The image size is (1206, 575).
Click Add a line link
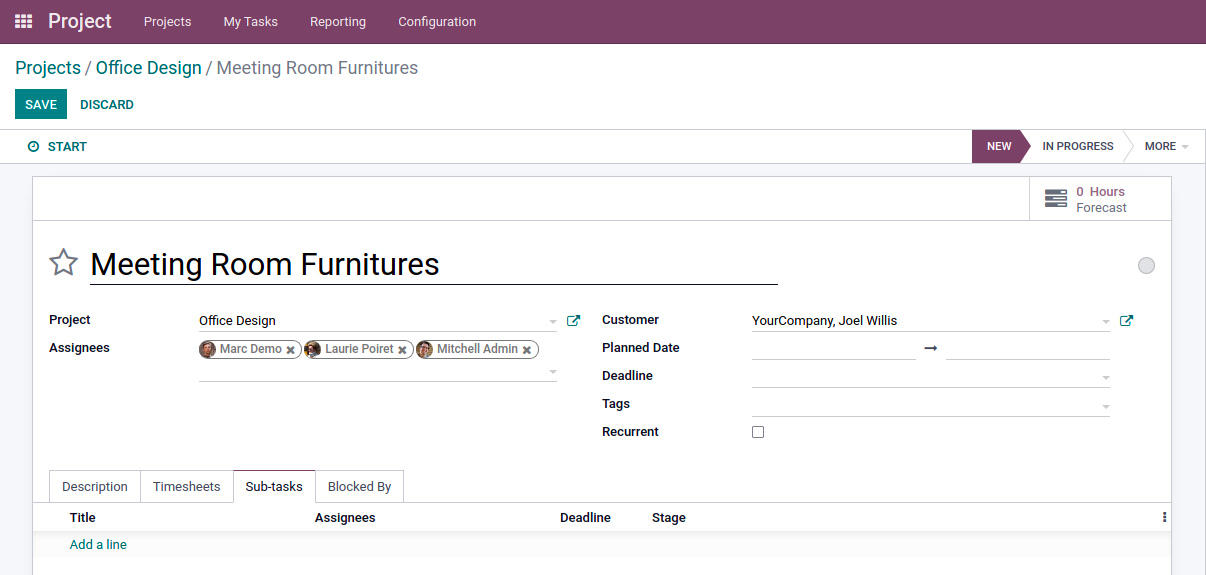tap(98, 545)
